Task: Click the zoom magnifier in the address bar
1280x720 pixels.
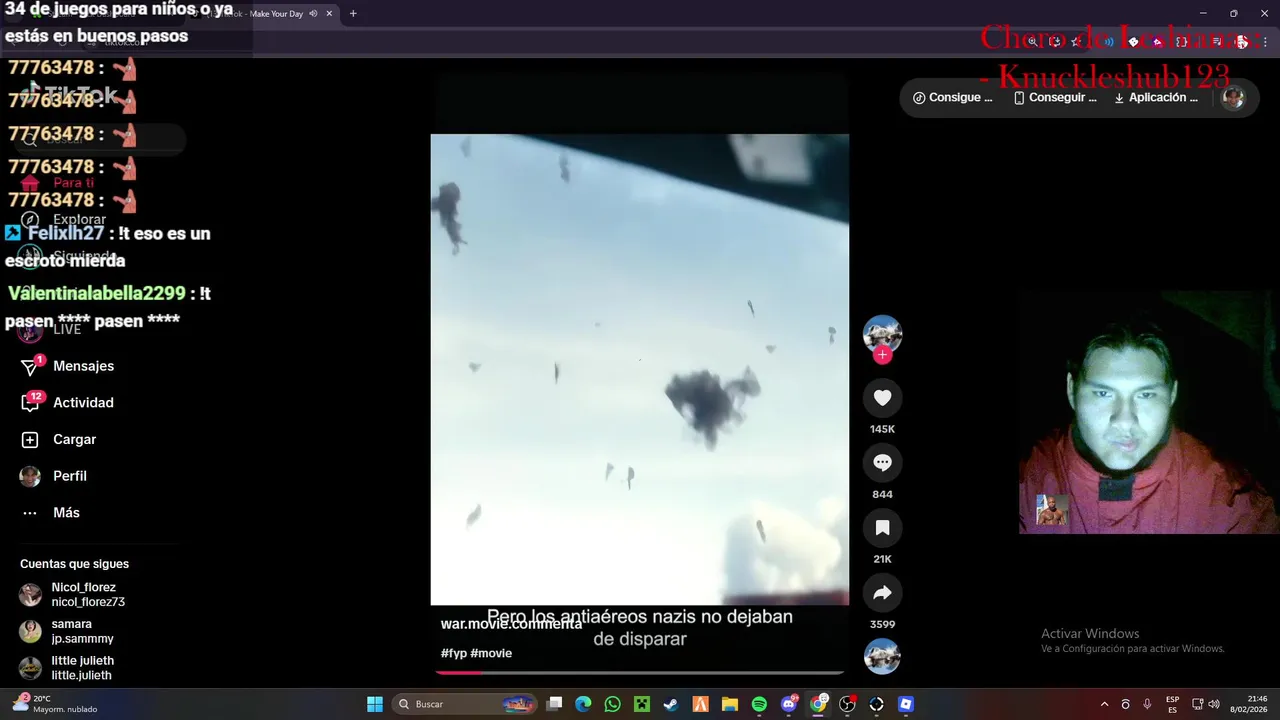Action: [x=1033, y=42]
